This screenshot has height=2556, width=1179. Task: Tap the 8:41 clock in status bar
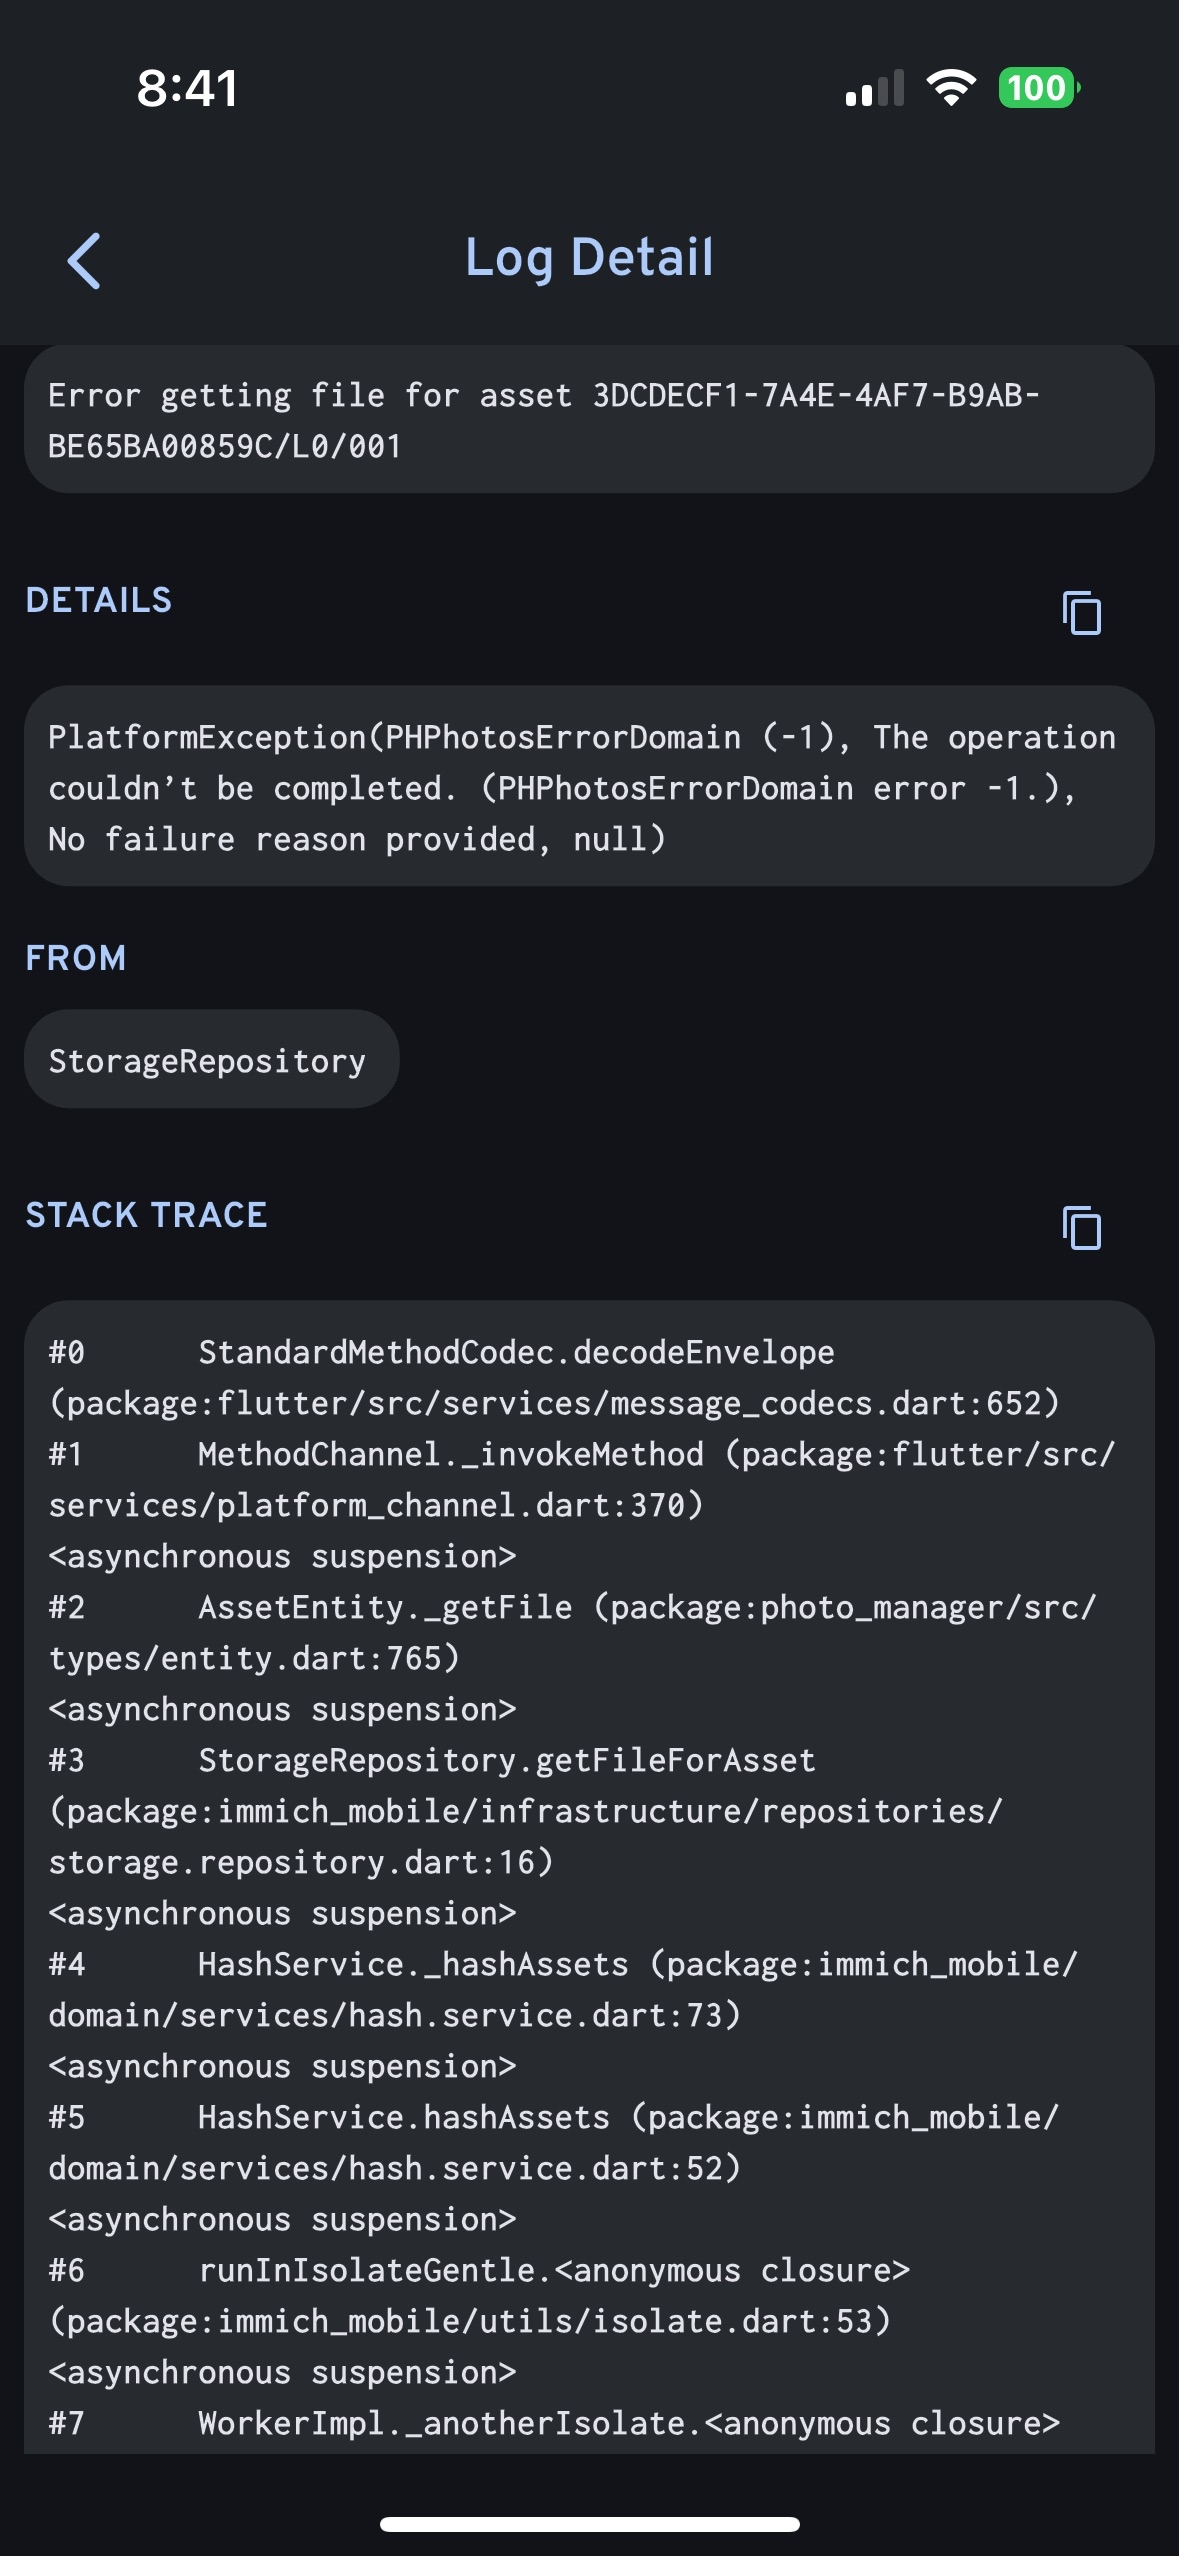[188, 88]
